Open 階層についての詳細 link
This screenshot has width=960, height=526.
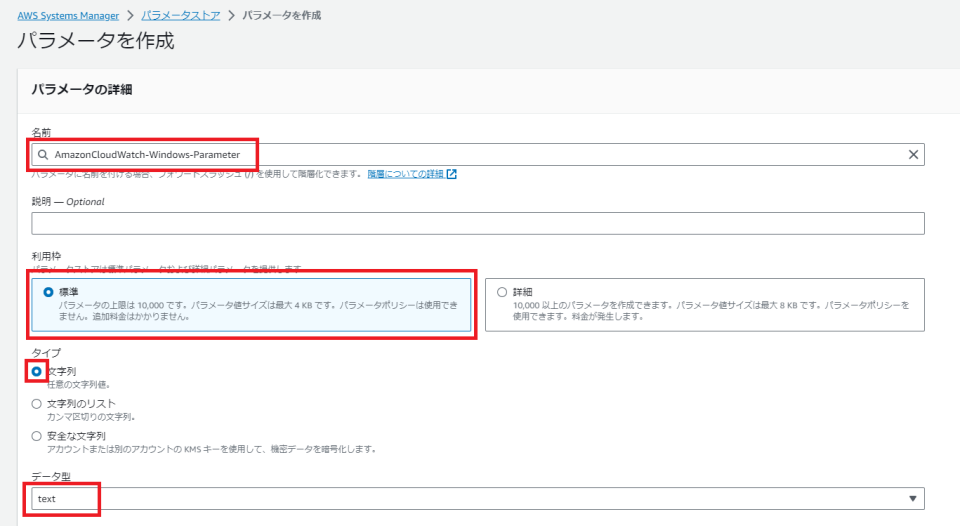(405, 174)
